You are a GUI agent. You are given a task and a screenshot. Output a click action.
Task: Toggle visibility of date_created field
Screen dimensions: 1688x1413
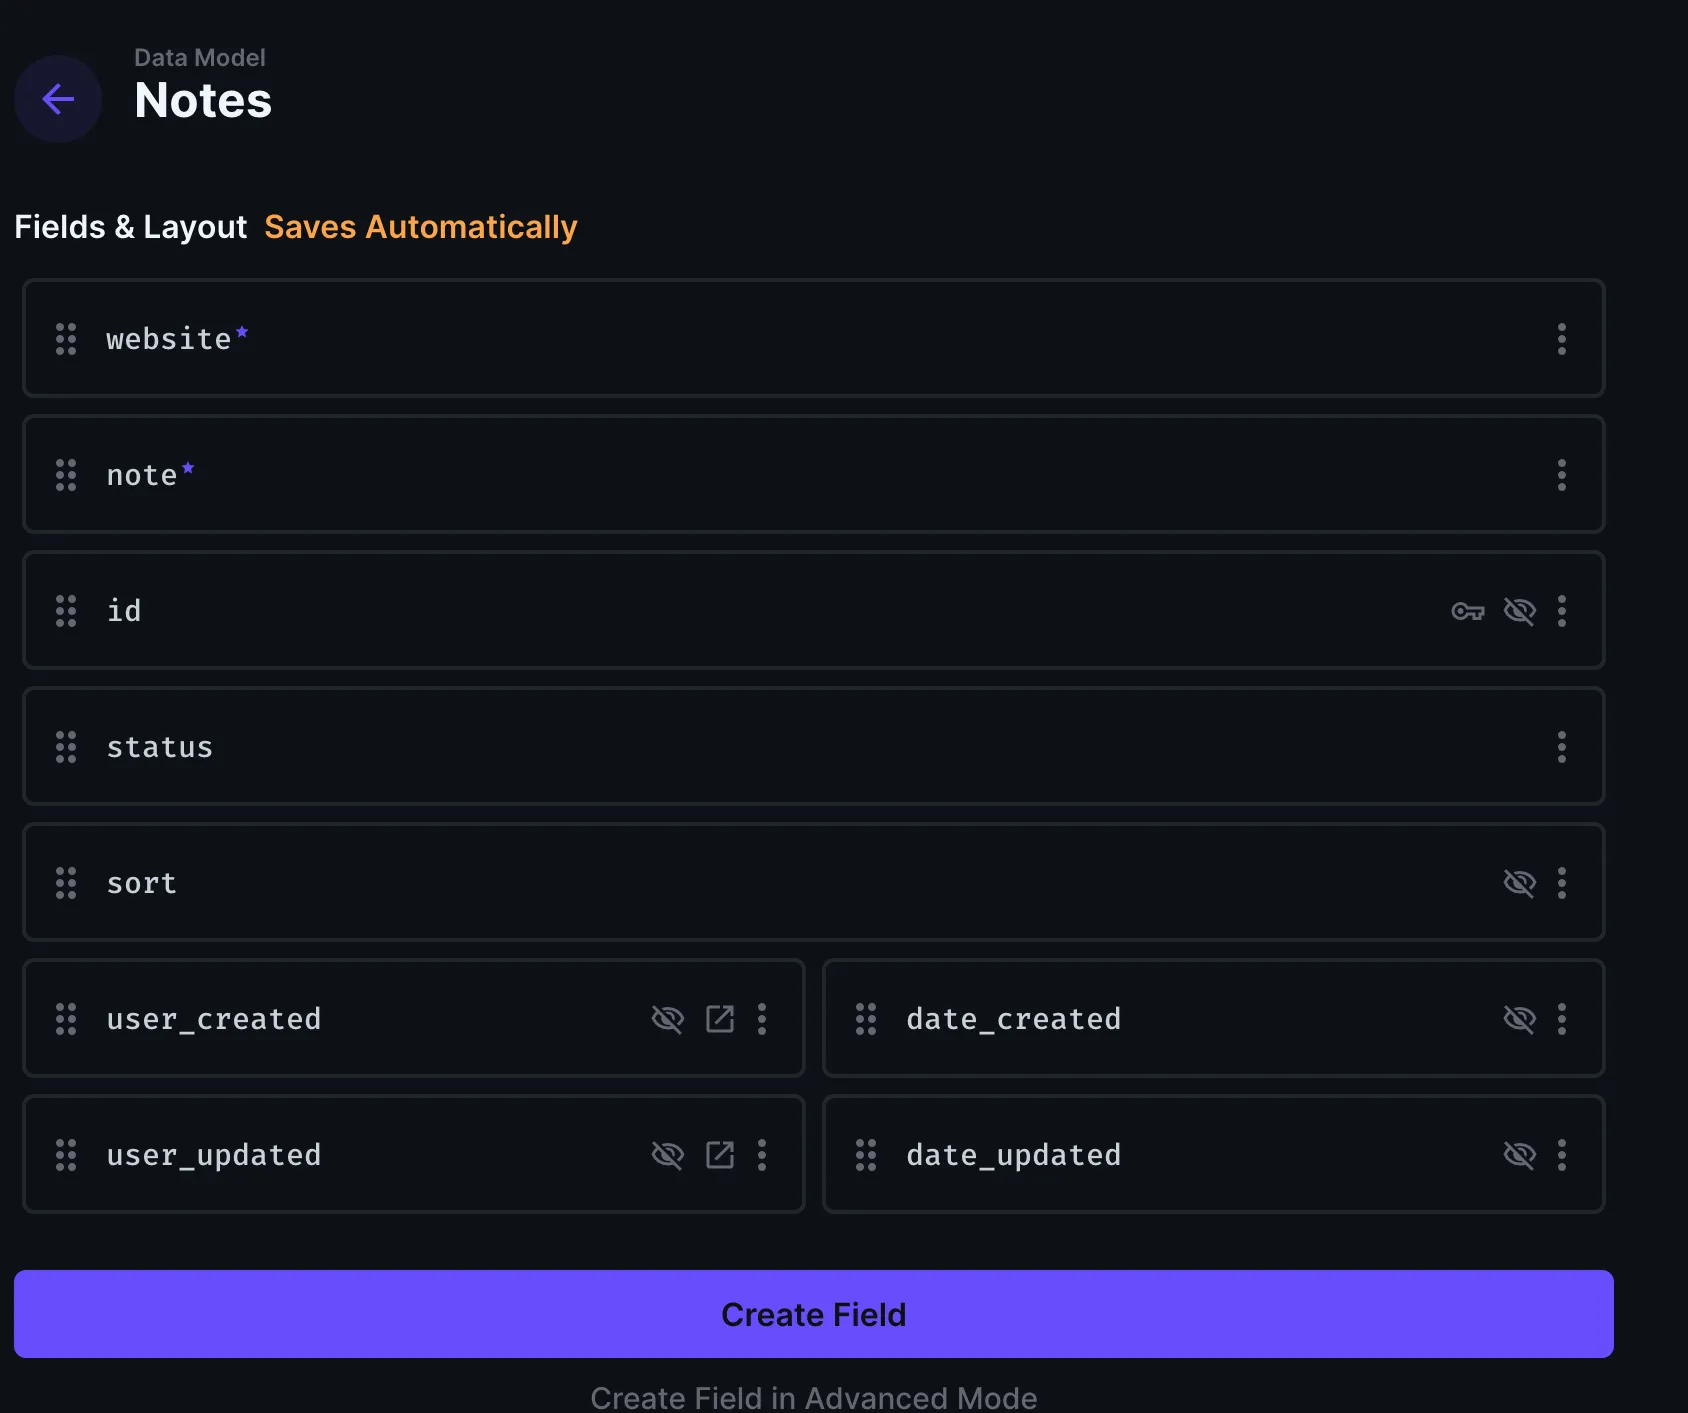click(x=1519, y=1019)
